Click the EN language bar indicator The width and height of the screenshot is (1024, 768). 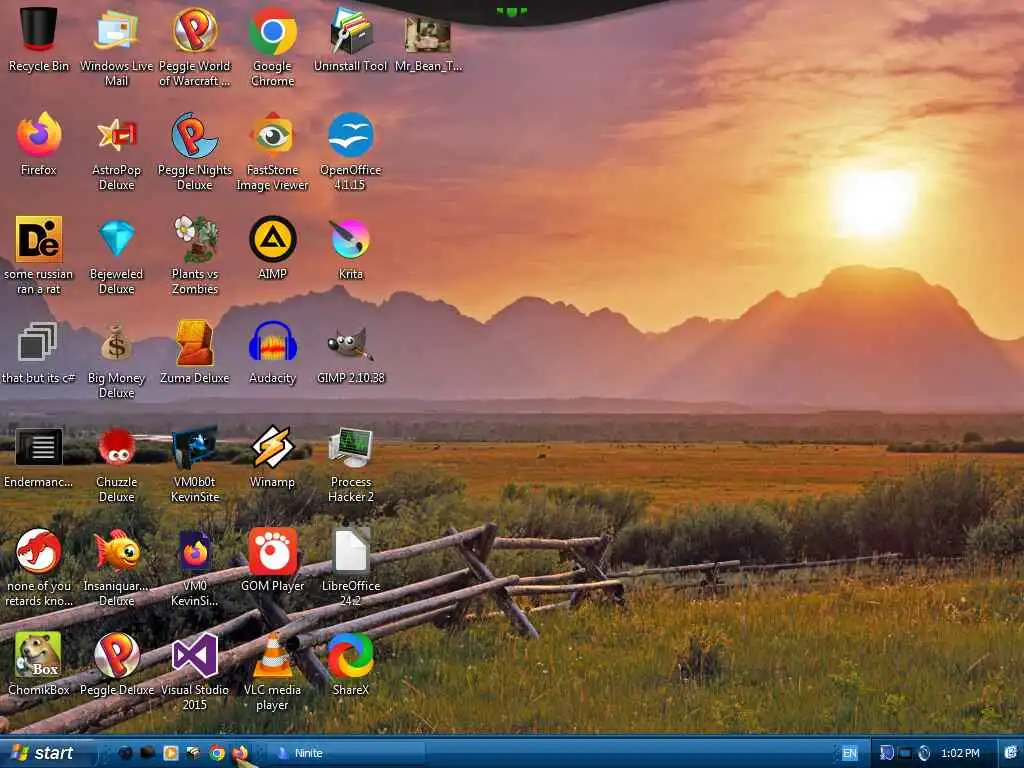pos(849,753)
